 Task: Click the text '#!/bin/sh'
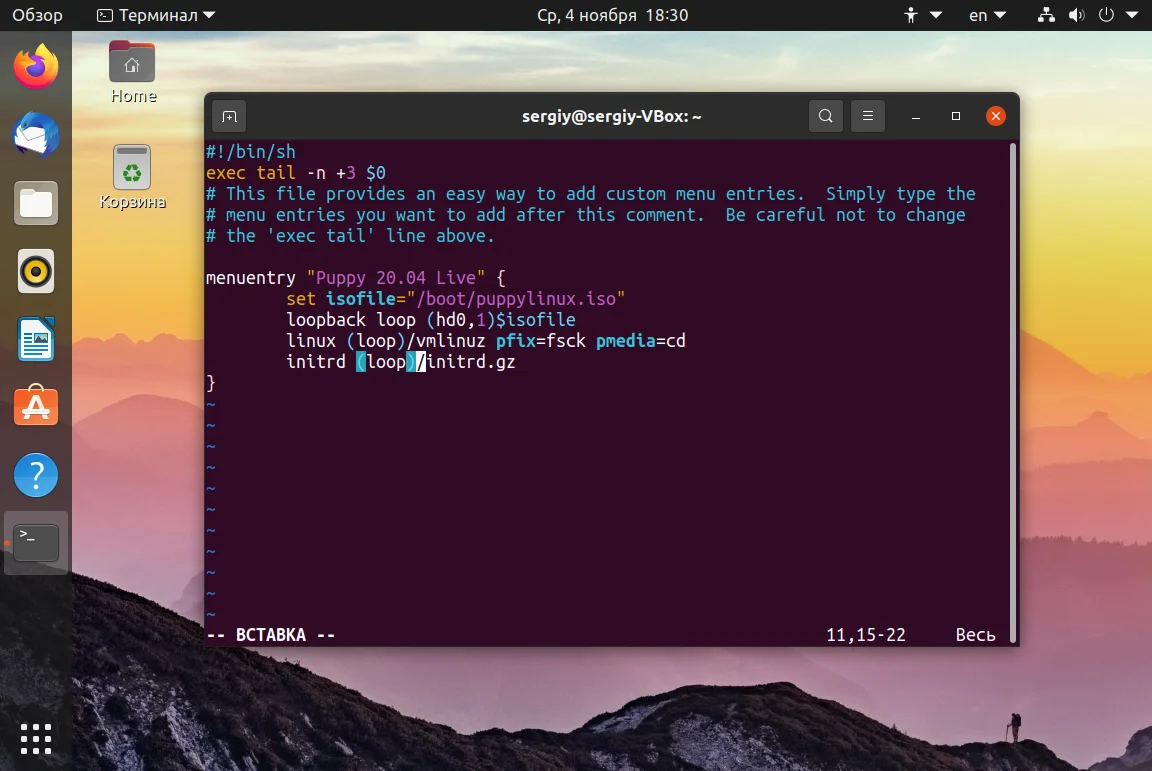tap(251, 151)
